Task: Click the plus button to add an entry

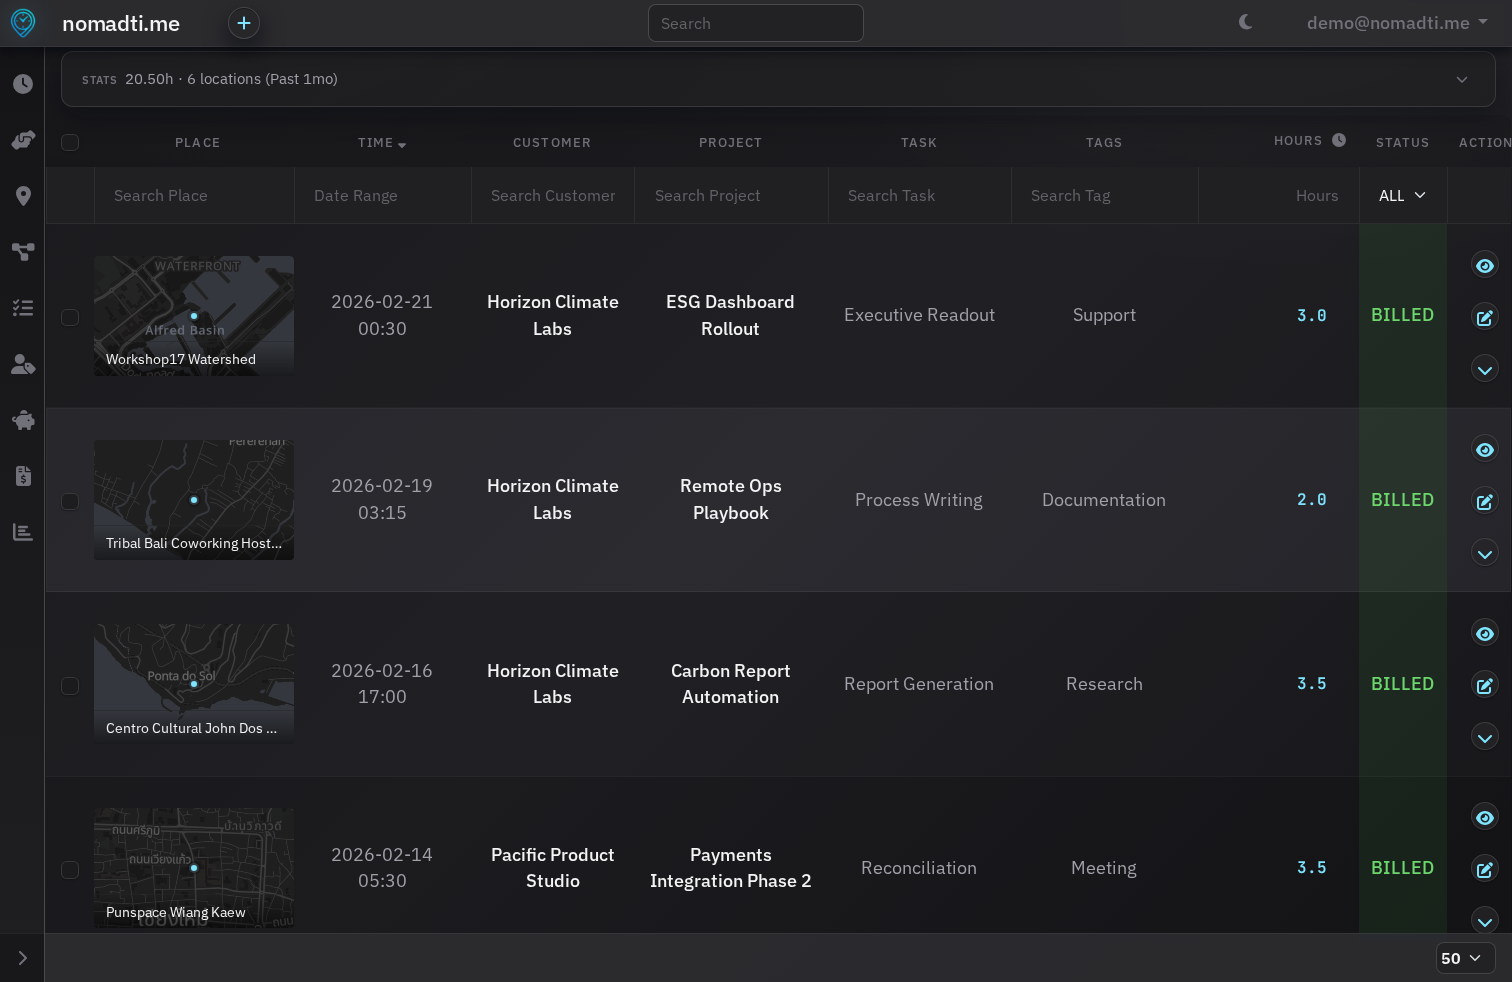Action: coord(244,22)
